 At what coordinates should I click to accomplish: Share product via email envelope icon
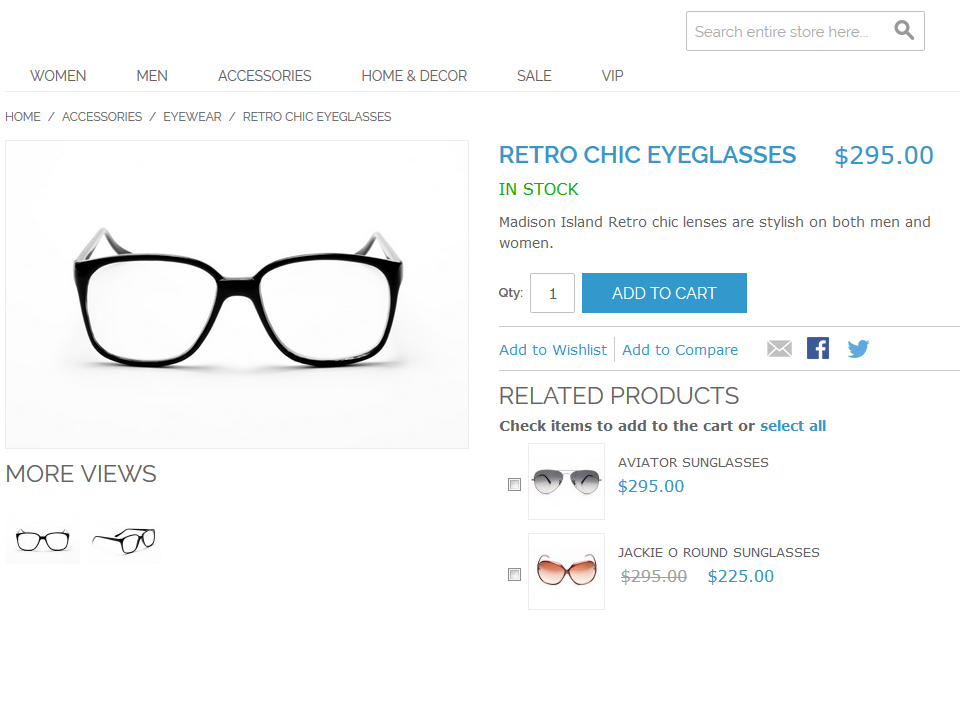[779, 349]
